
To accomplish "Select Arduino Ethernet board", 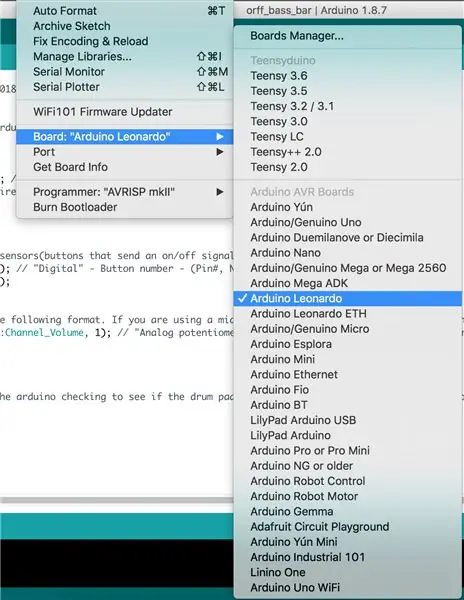I will click(x=348, y=375).
